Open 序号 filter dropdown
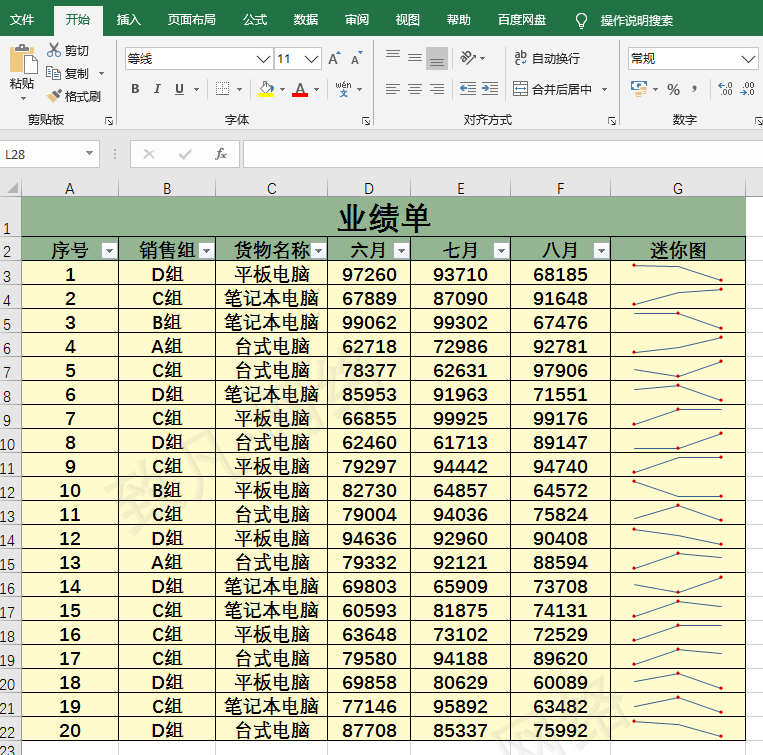Viewport: 763px width, 755px height. point(109,251)
